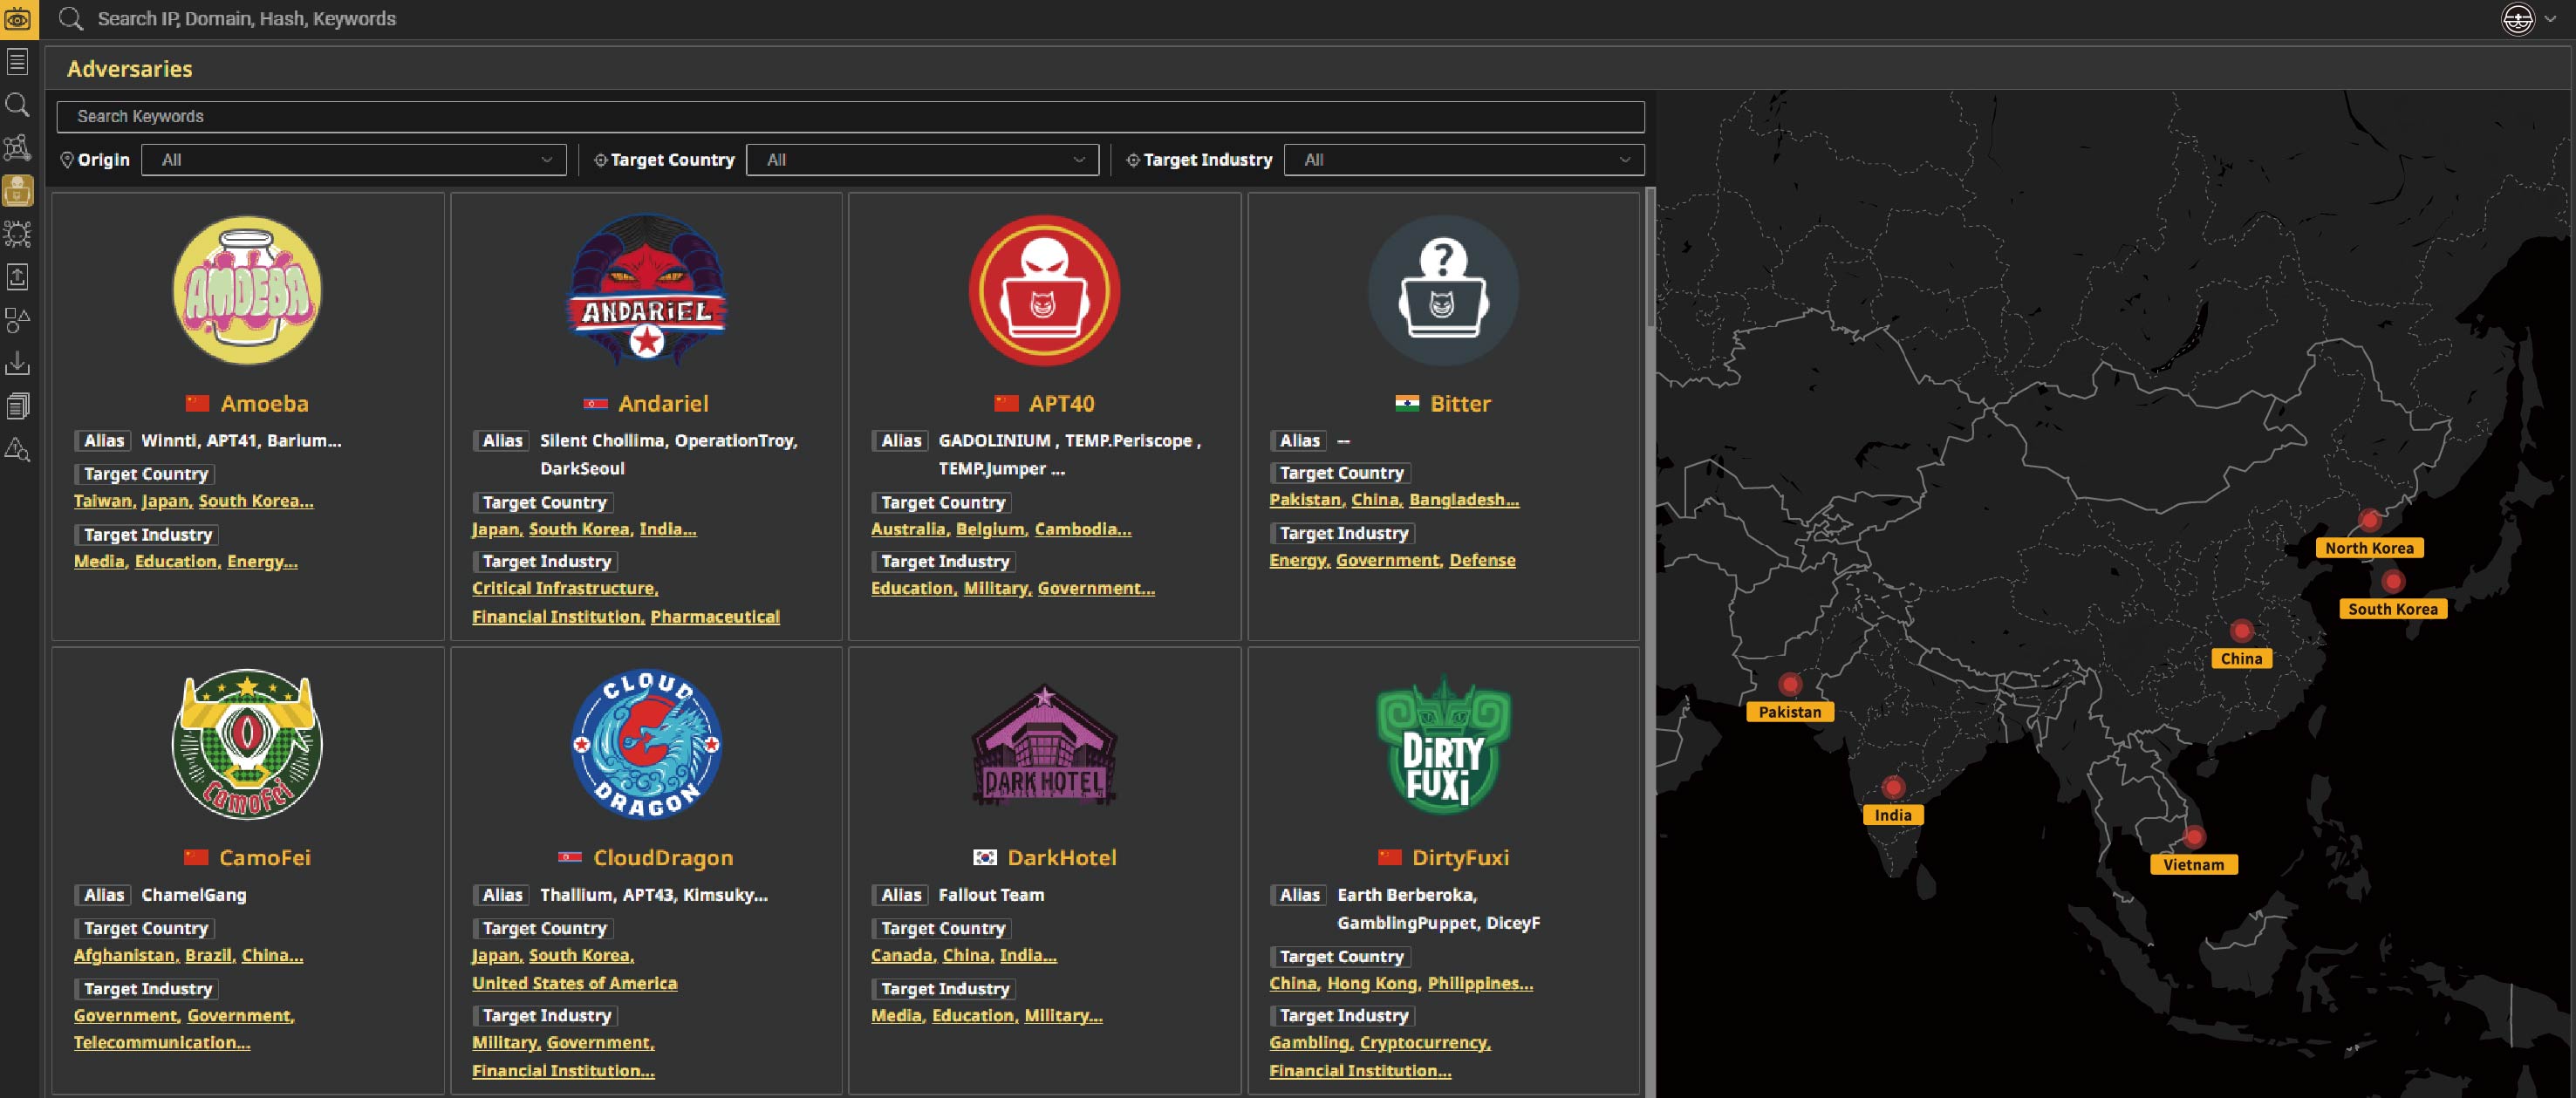Click the upload sidebar icon
2576x1098 pixels.
(x=18, y=277)
